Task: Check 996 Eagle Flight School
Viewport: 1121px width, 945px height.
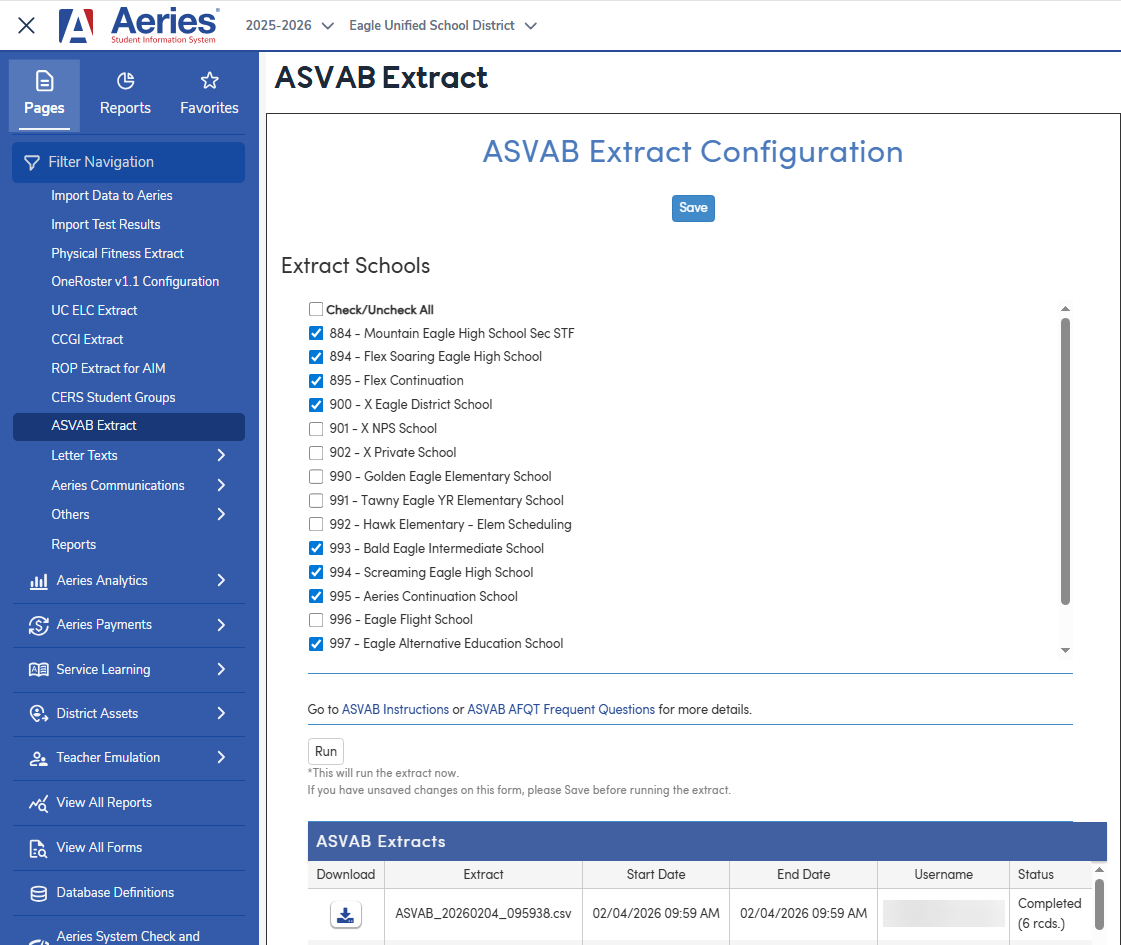Action: [x=315, y=620]
